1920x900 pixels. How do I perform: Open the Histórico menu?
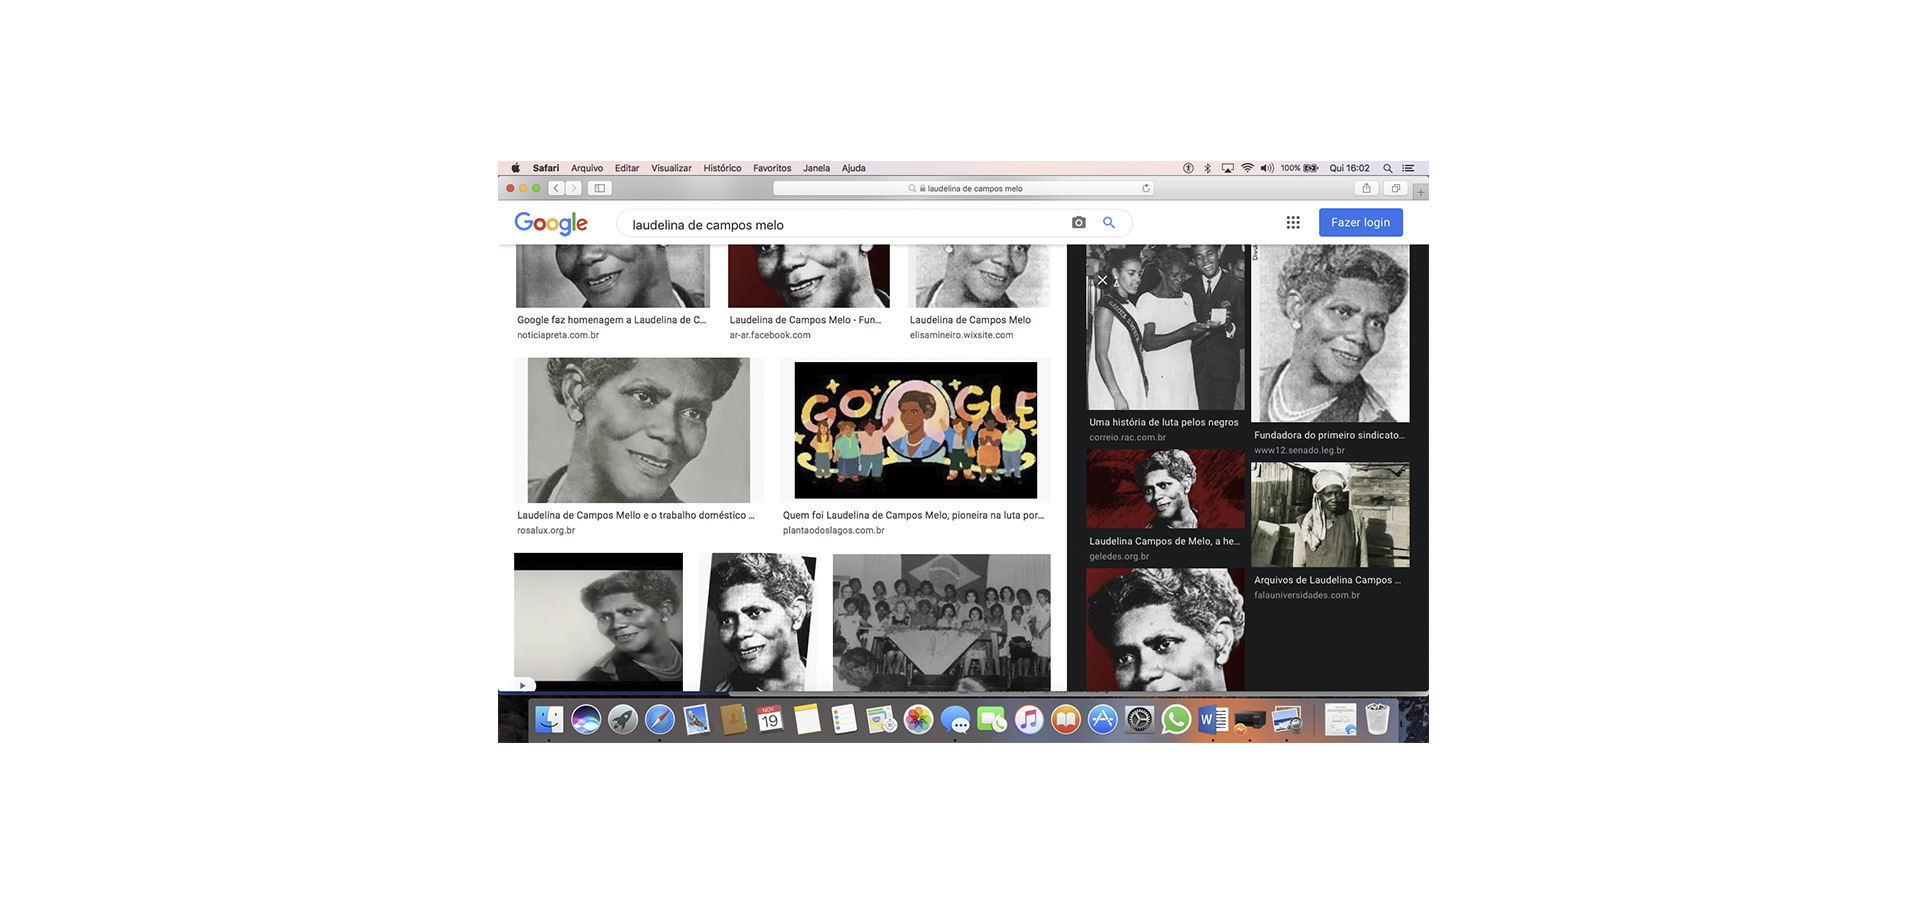[x=722, y=168]
